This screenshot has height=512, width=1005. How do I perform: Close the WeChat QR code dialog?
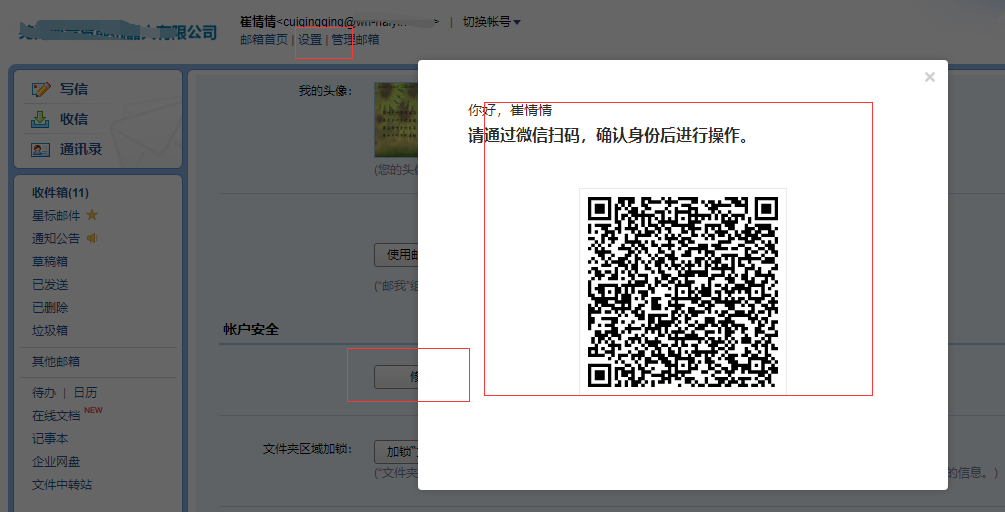point(929,77)
